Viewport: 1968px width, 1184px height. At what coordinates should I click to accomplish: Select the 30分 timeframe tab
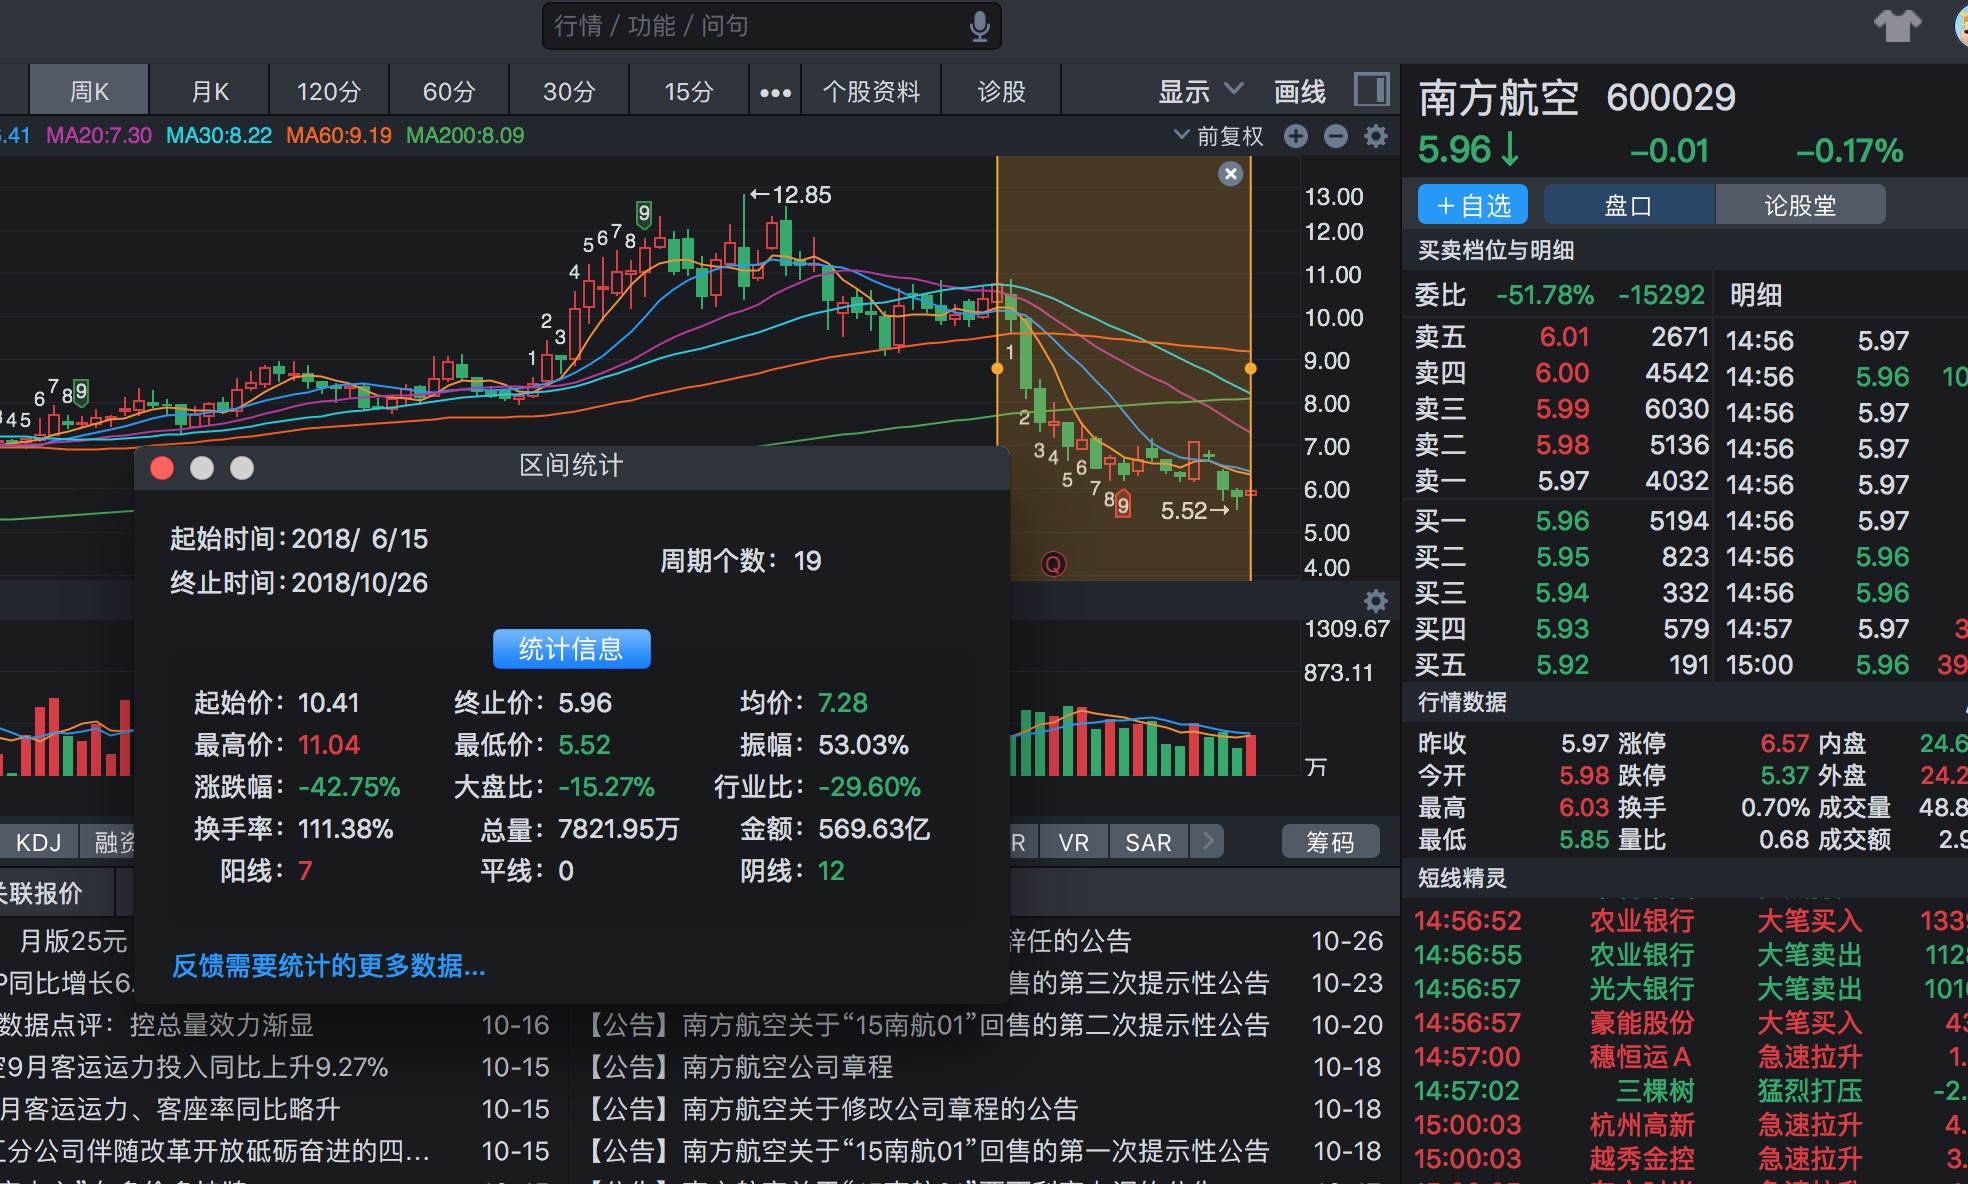coord(569,91)
